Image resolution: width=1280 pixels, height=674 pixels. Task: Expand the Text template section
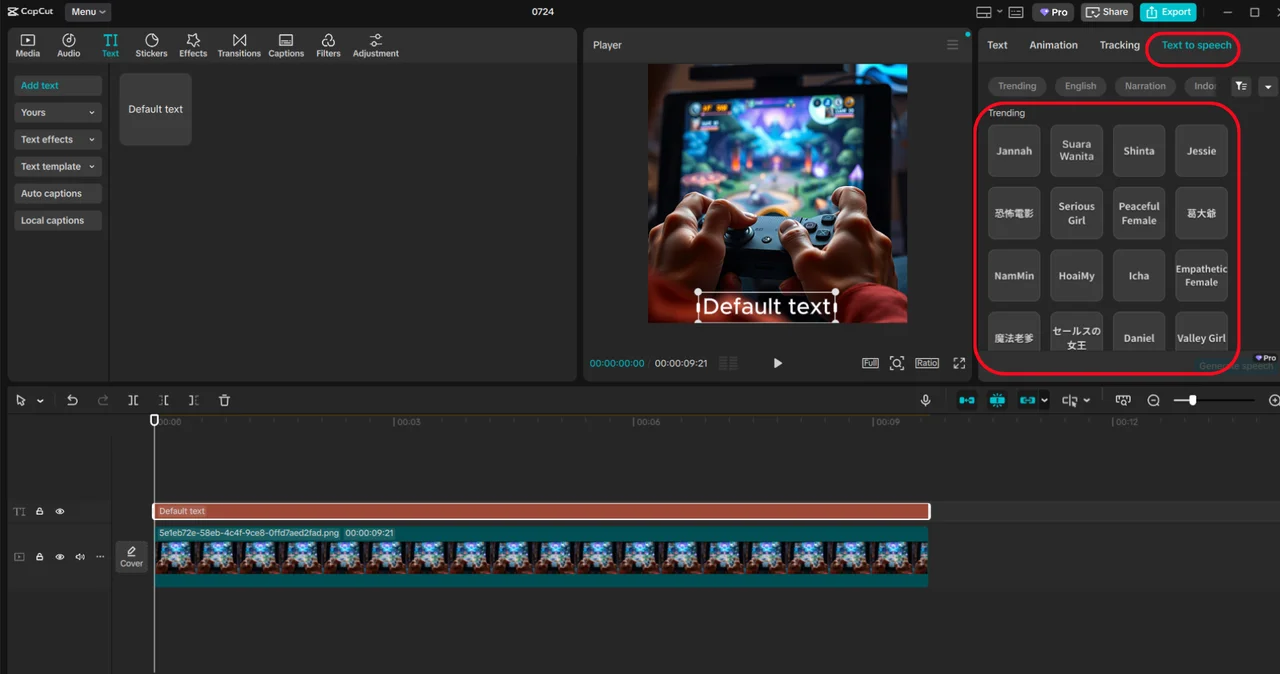click(58, 167)
